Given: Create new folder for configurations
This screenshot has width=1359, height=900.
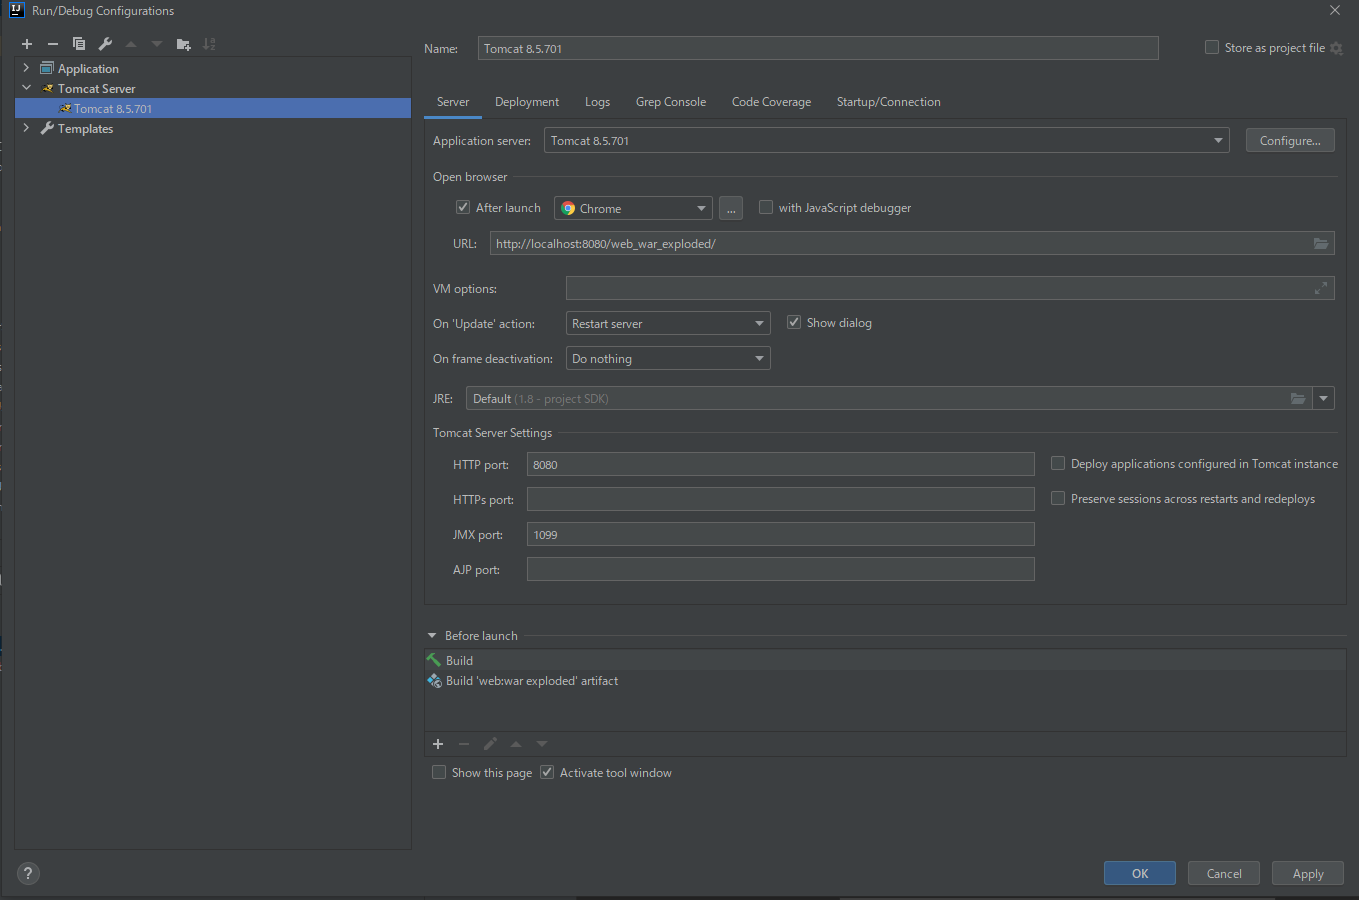Looking at the screenshot, I should pyautogui.click(x=183, y=44).
